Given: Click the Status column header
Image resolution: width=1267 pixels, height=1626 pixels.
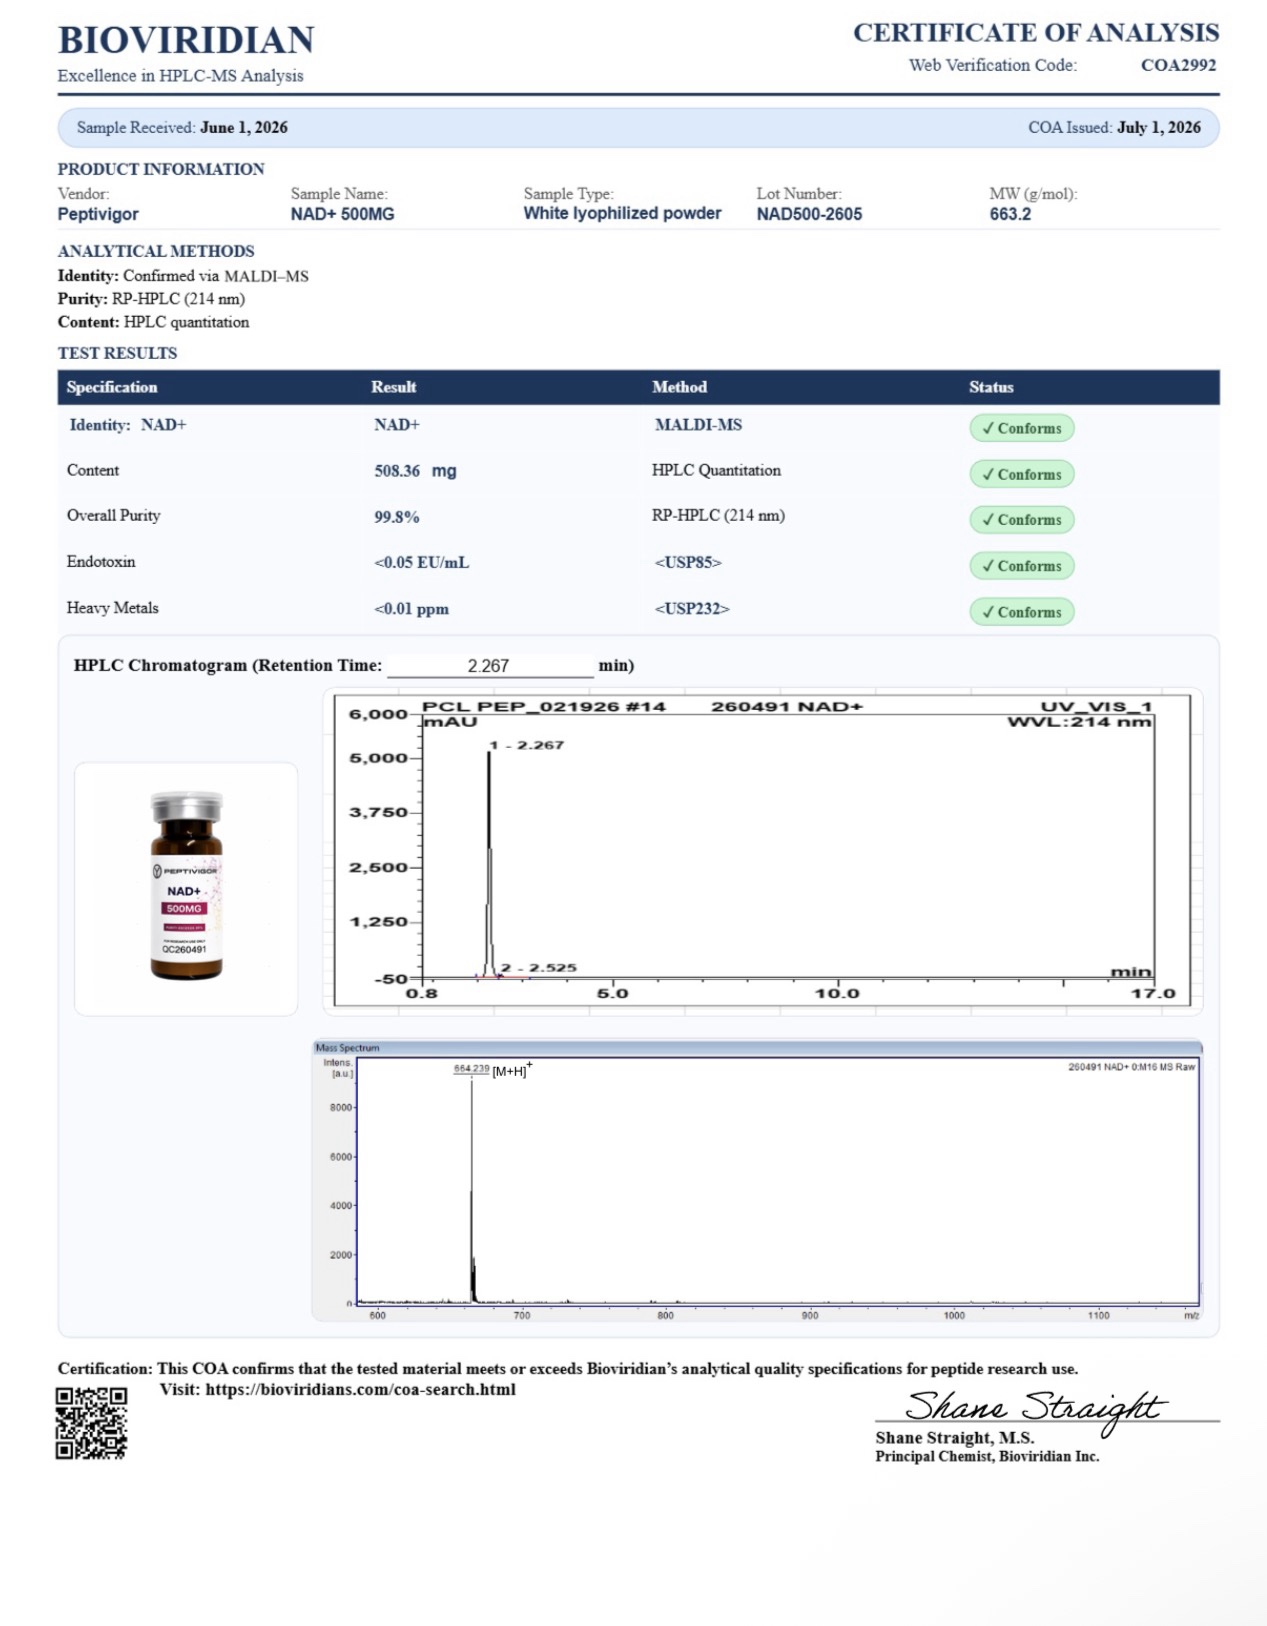Looking at the screenshot, I should tap(991, 387).
